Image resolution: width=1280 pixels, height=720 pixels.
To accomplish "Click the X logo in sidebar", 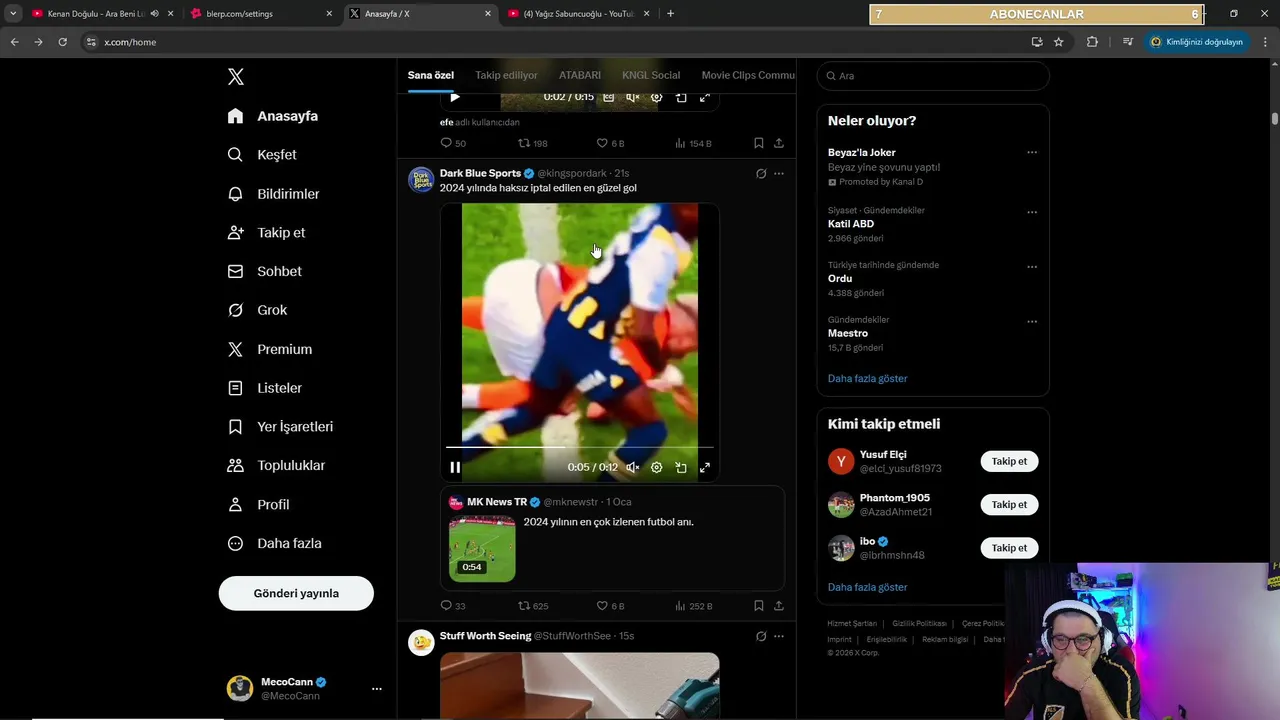I will (235, 77).
